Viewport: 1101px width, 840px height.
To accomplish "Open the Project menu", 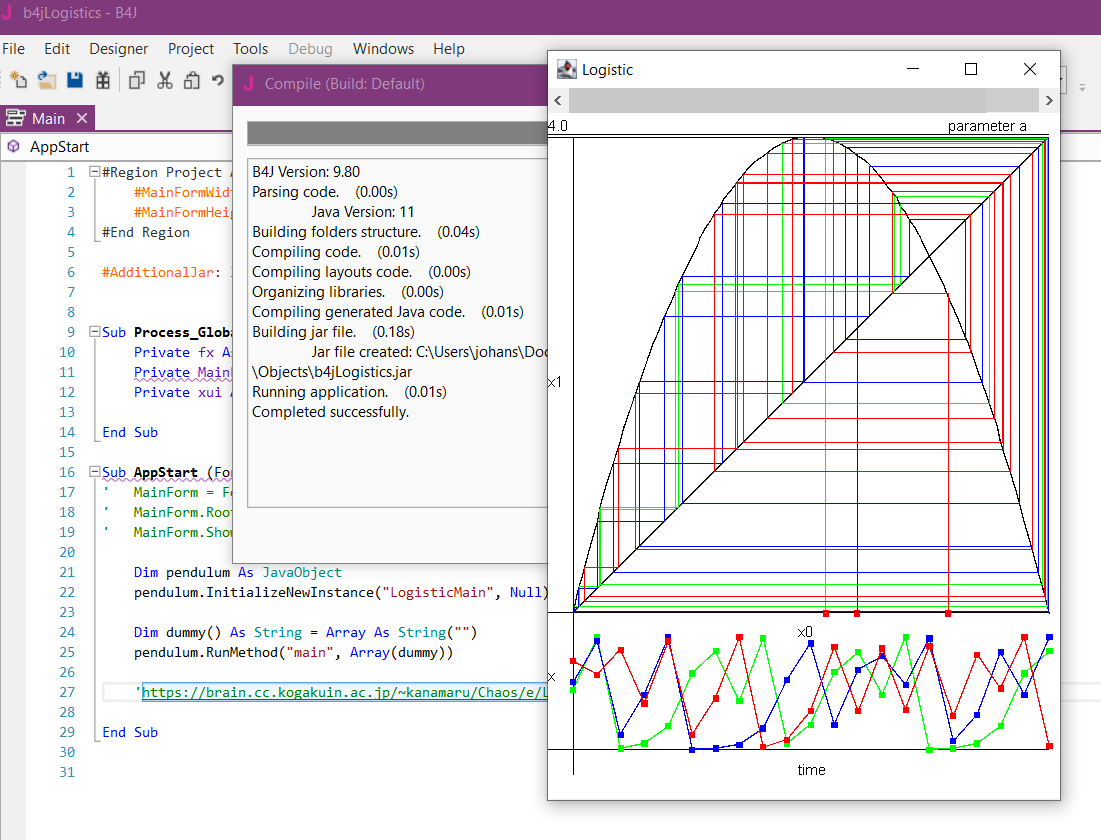I will click(191, 49).
